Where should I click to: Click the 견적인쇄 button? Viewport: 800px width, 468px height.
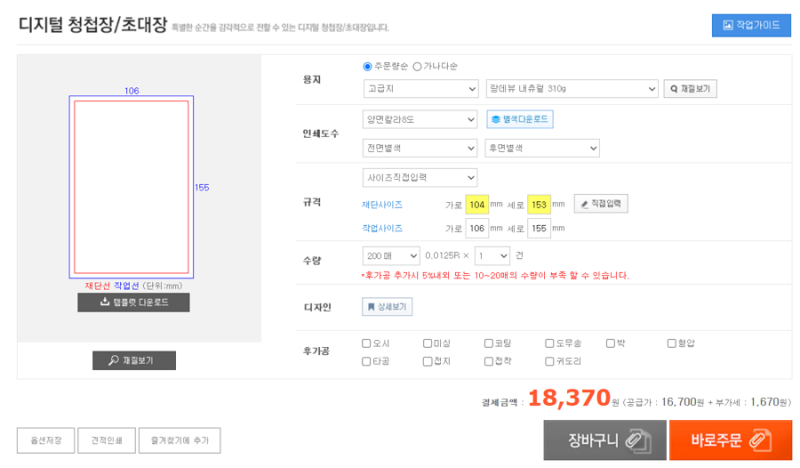tap(107, 440)
